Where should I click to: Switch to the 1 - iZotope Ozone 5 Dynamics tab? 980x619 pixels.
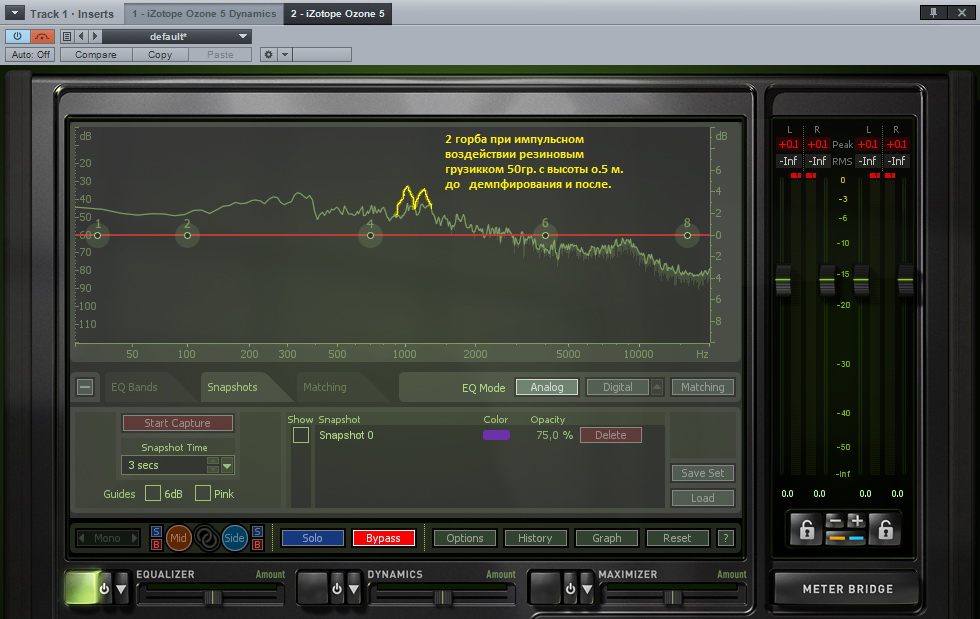203,14
